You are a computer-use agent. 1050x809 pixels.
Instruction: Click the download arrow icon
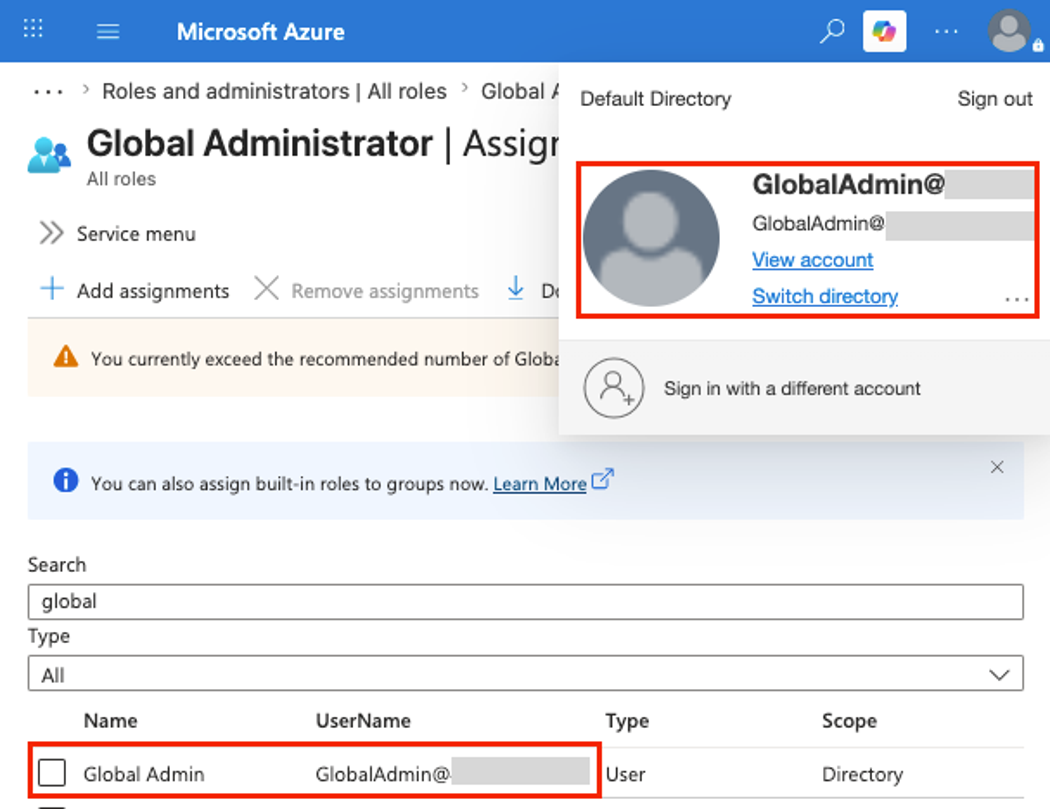[516, 289]
